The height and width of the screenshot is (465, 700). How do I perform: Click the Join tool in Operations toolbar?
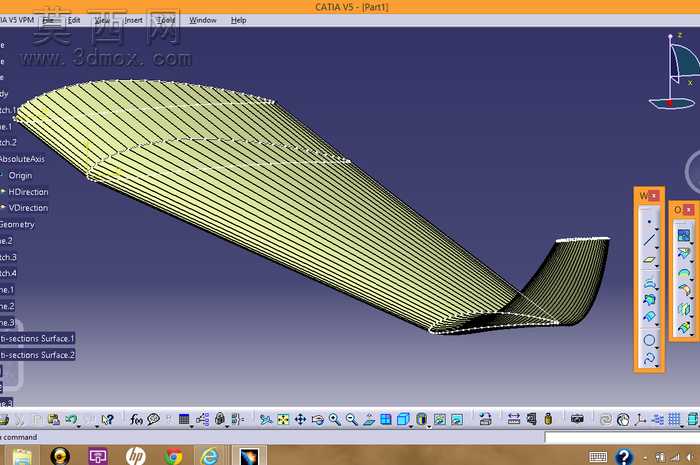683,235
